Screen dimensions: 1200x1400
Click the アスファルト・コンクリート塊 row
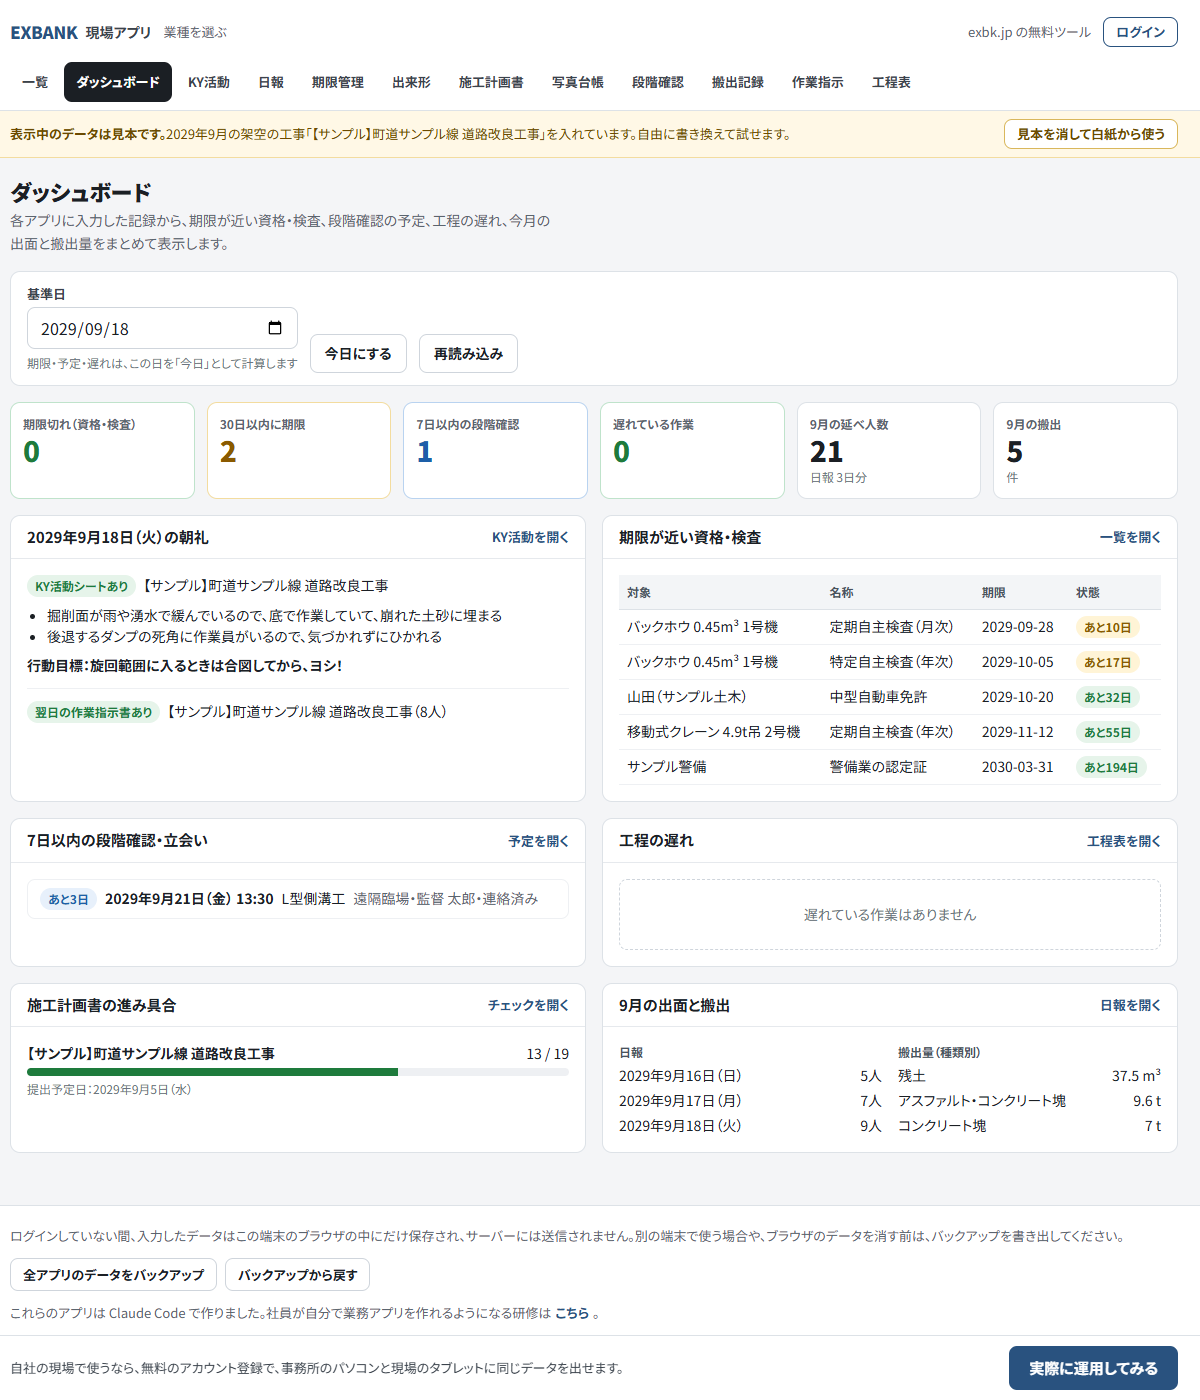[1029, 1101]
